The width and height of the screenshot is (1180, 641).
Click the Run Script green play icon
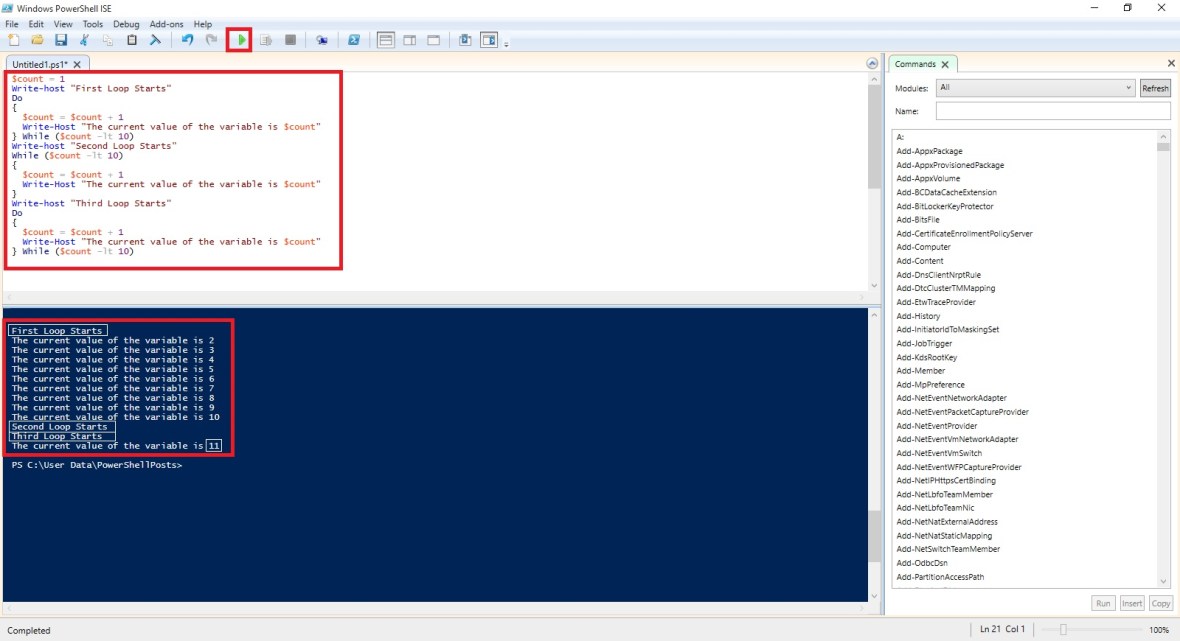point(240,40)
